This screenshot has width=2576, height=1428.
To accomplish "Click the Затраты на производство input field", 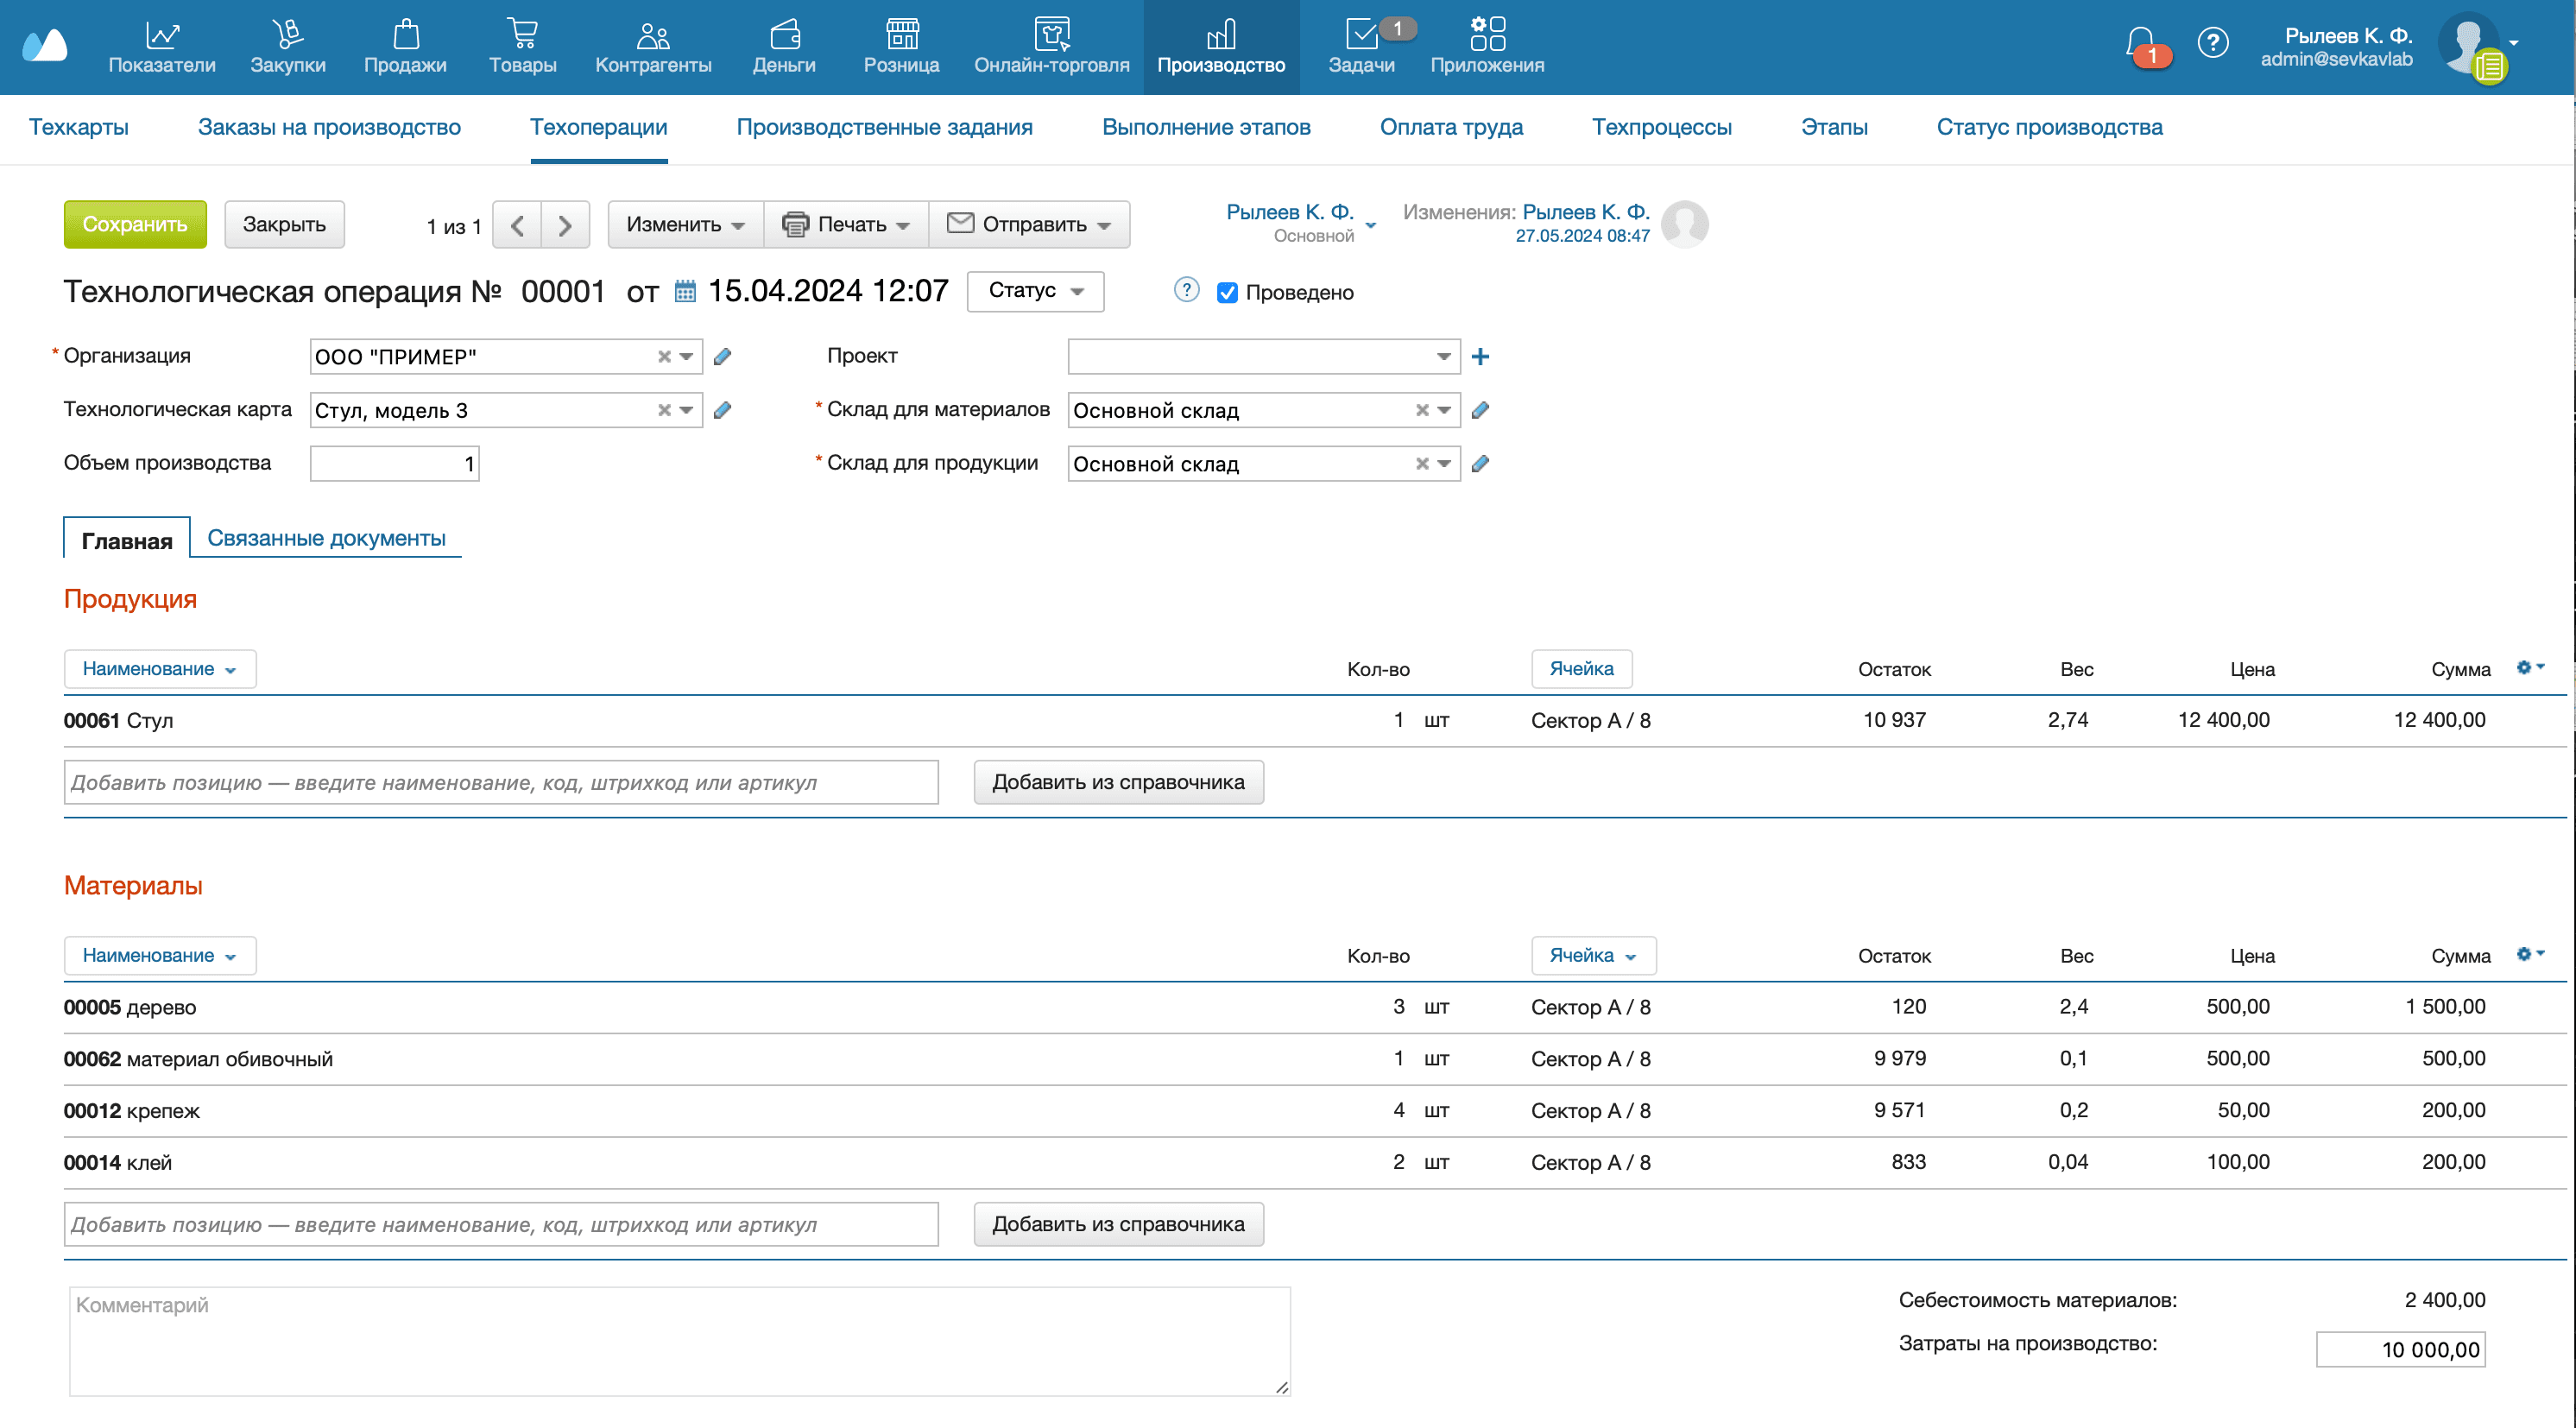I will click(x=2400, y=1349).
